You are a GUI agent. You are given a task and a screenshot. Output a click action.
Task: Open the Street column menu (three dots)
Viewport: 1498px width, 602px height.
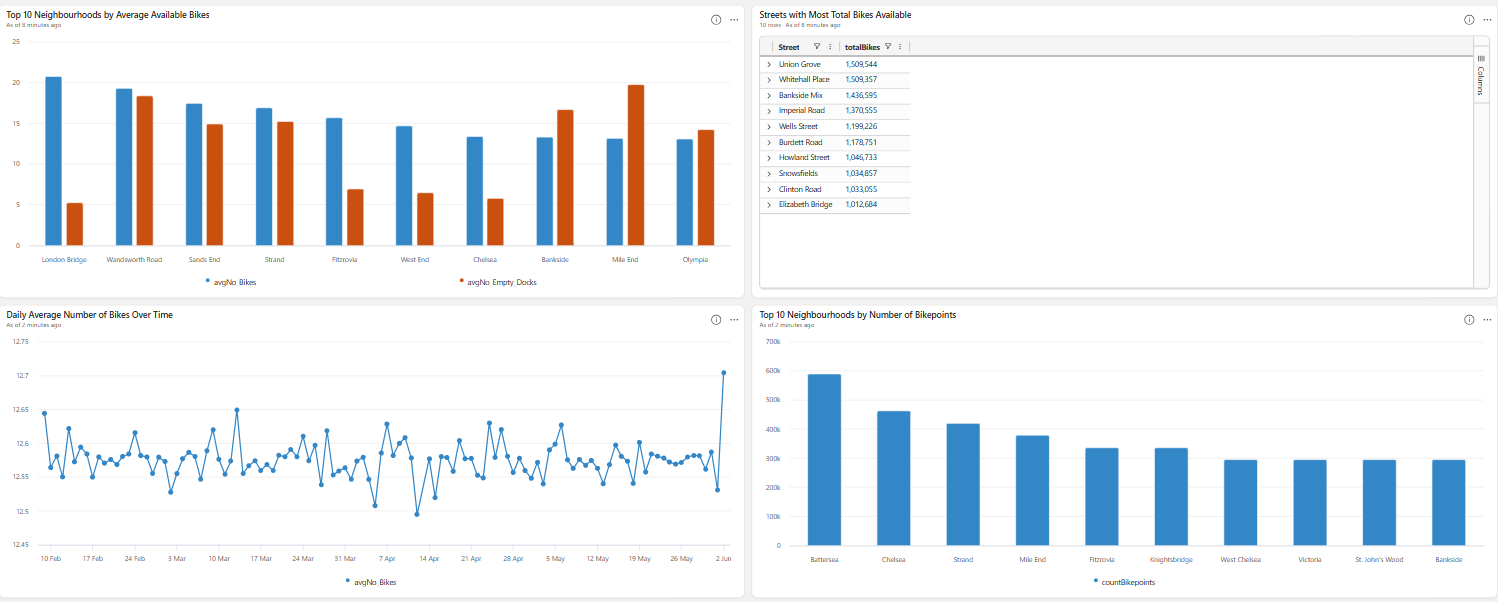[x=830, y=47]
